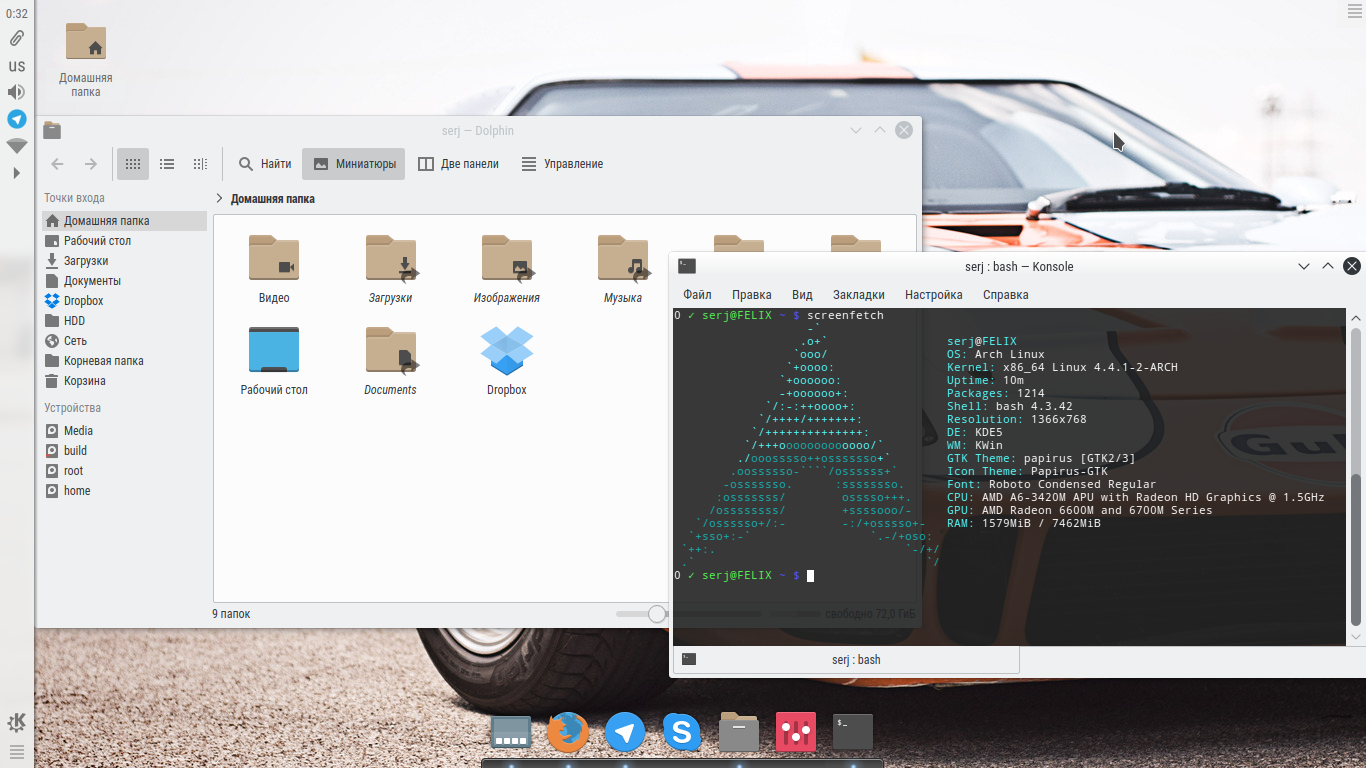Click Show Desktop icon in dock
The height and width of the screenshot is (768, 1366).
tap(510, 733)
